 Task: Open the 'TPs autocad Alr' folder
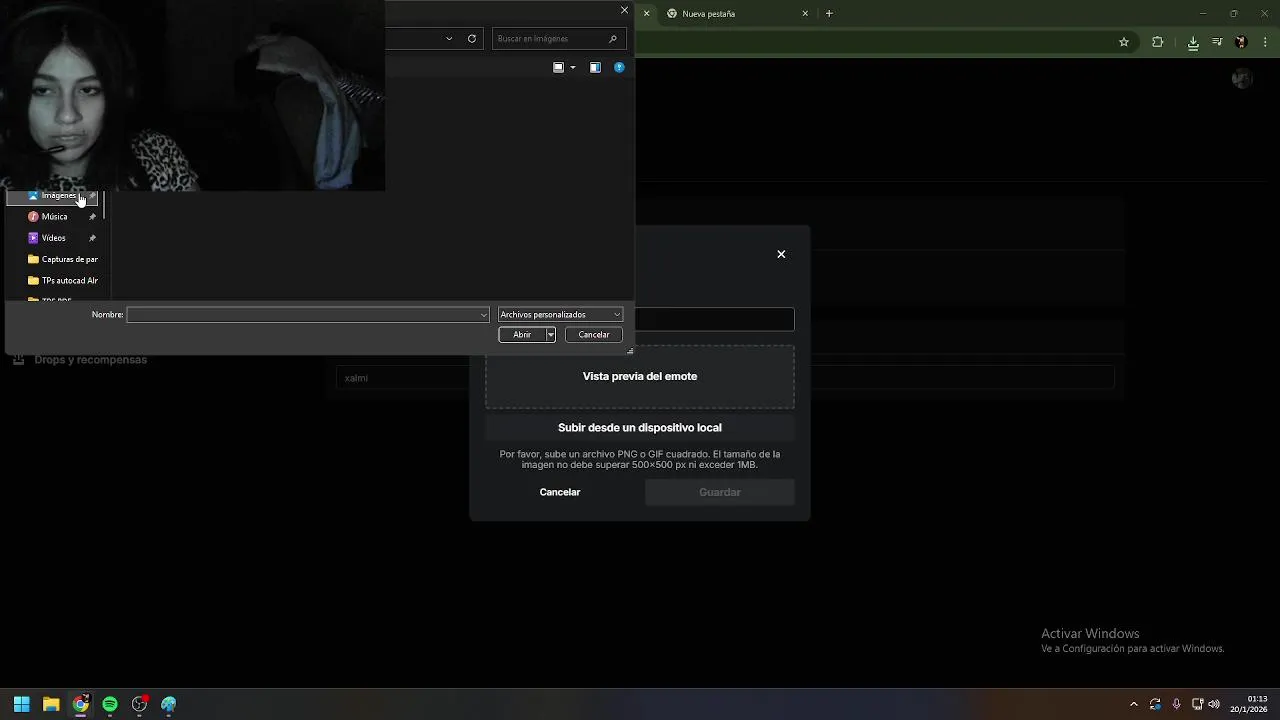(x=63, y=280)
